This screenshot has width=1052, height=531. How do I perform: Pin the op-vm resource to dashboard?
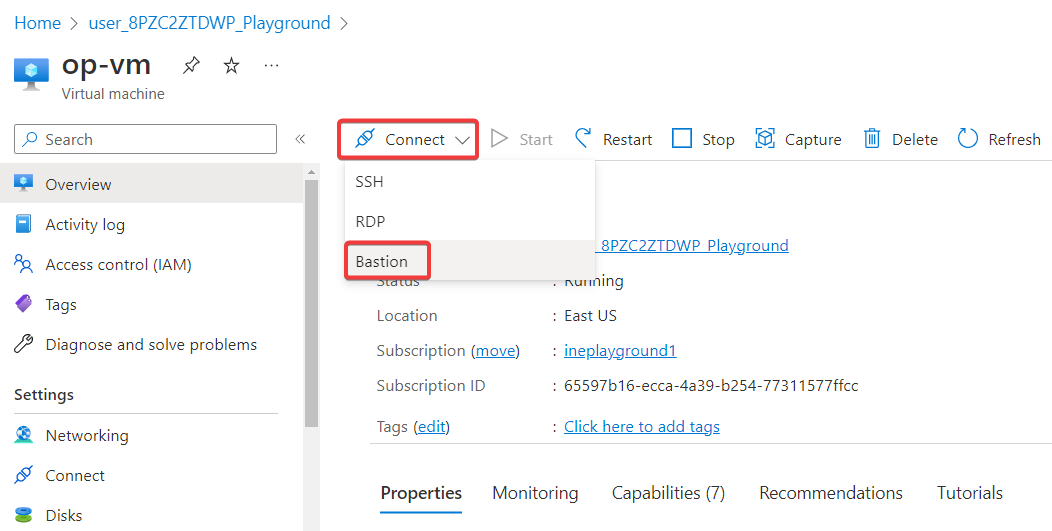(x=191, y=66)
